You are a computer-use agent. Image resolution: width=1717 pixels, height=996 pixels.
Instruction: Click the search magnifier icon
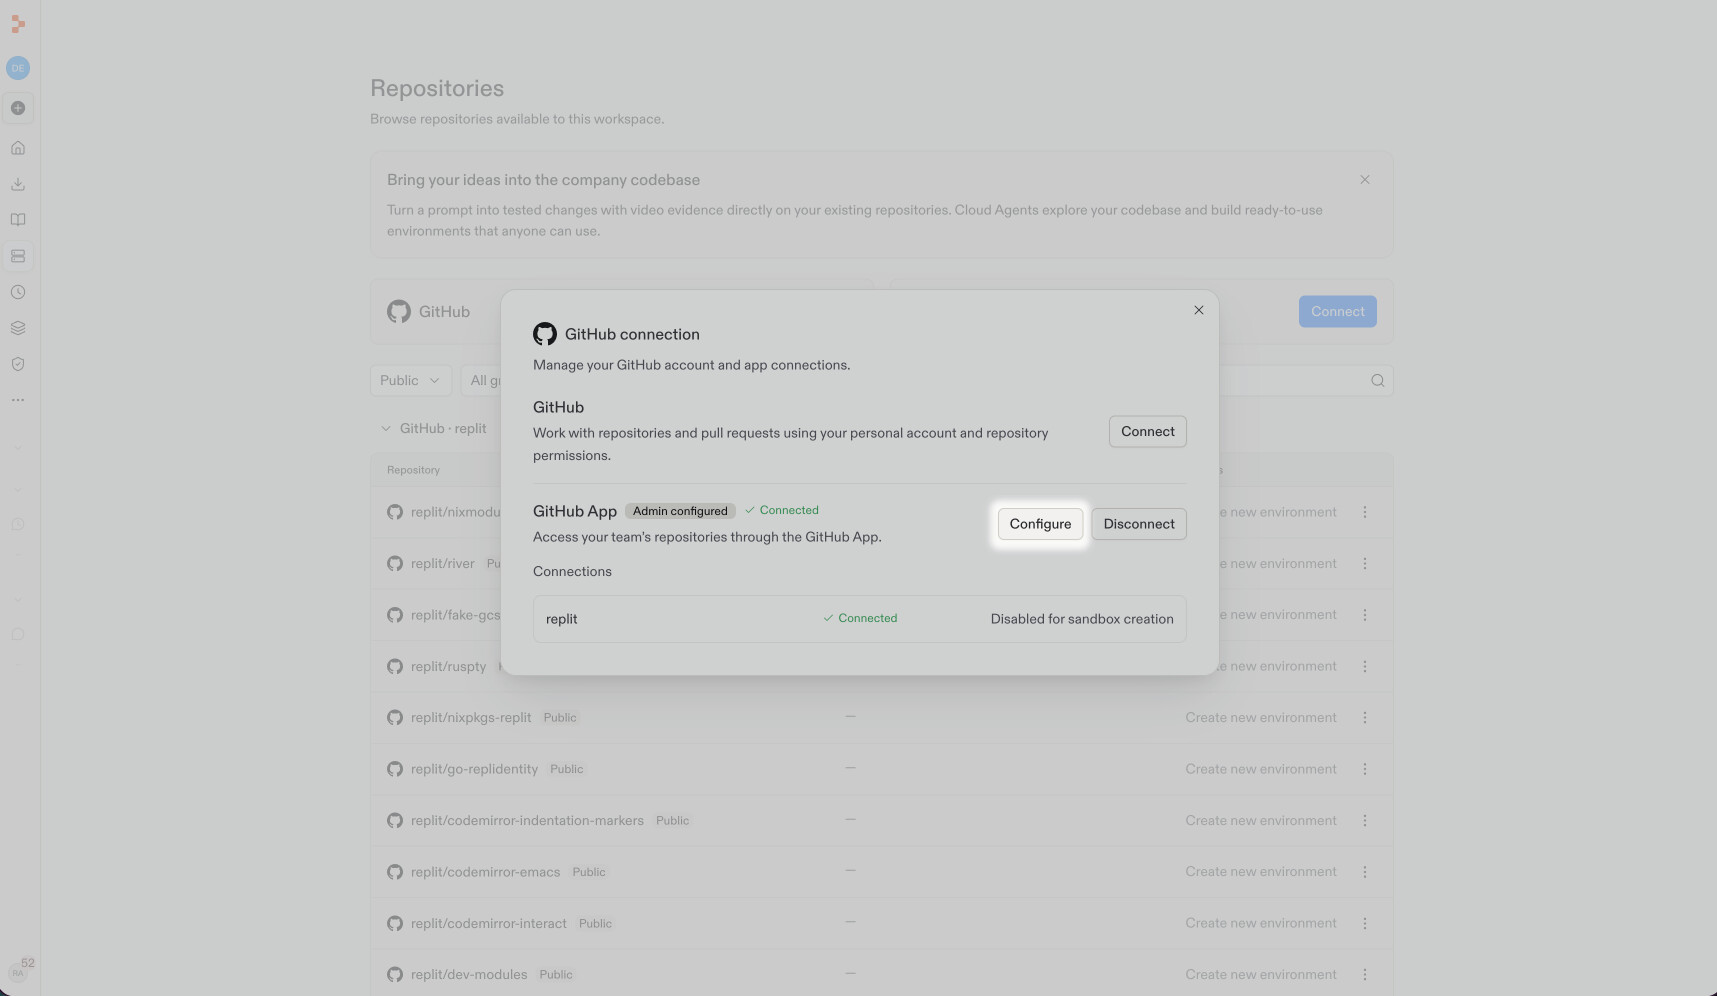click(1378, 380)
